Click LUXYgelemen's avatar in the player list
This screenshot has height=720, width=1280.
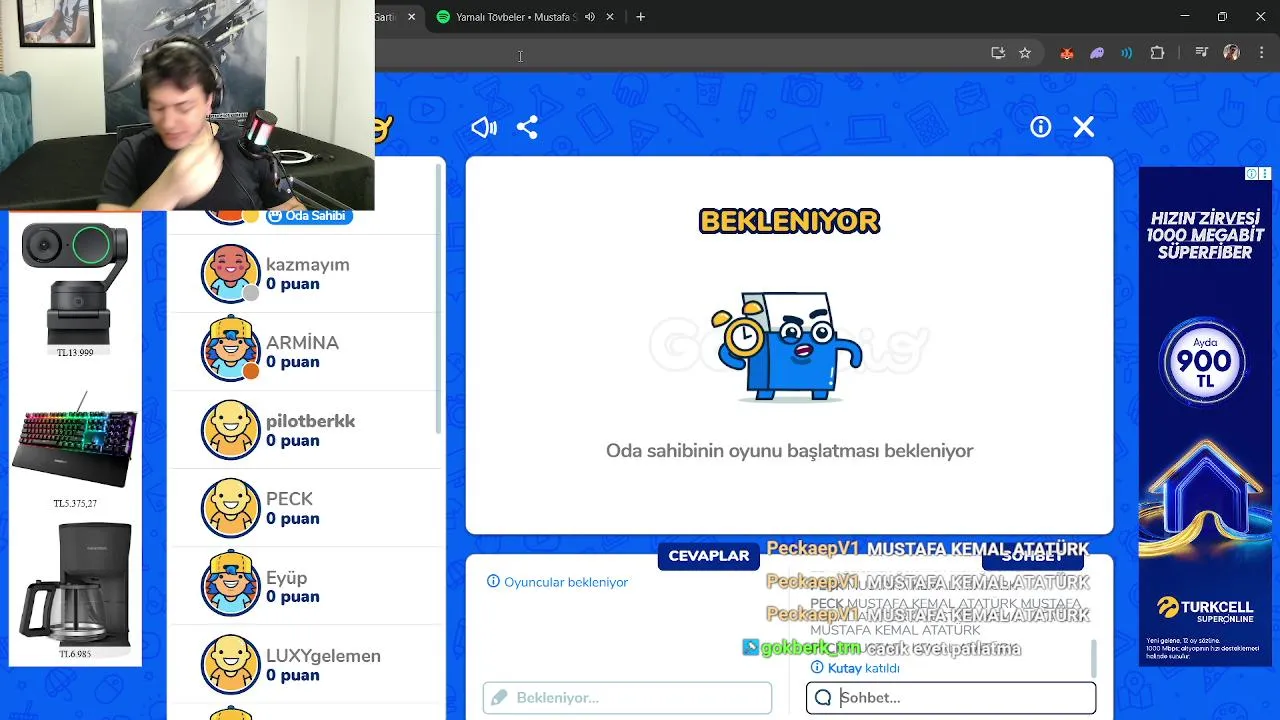(230, 664)
